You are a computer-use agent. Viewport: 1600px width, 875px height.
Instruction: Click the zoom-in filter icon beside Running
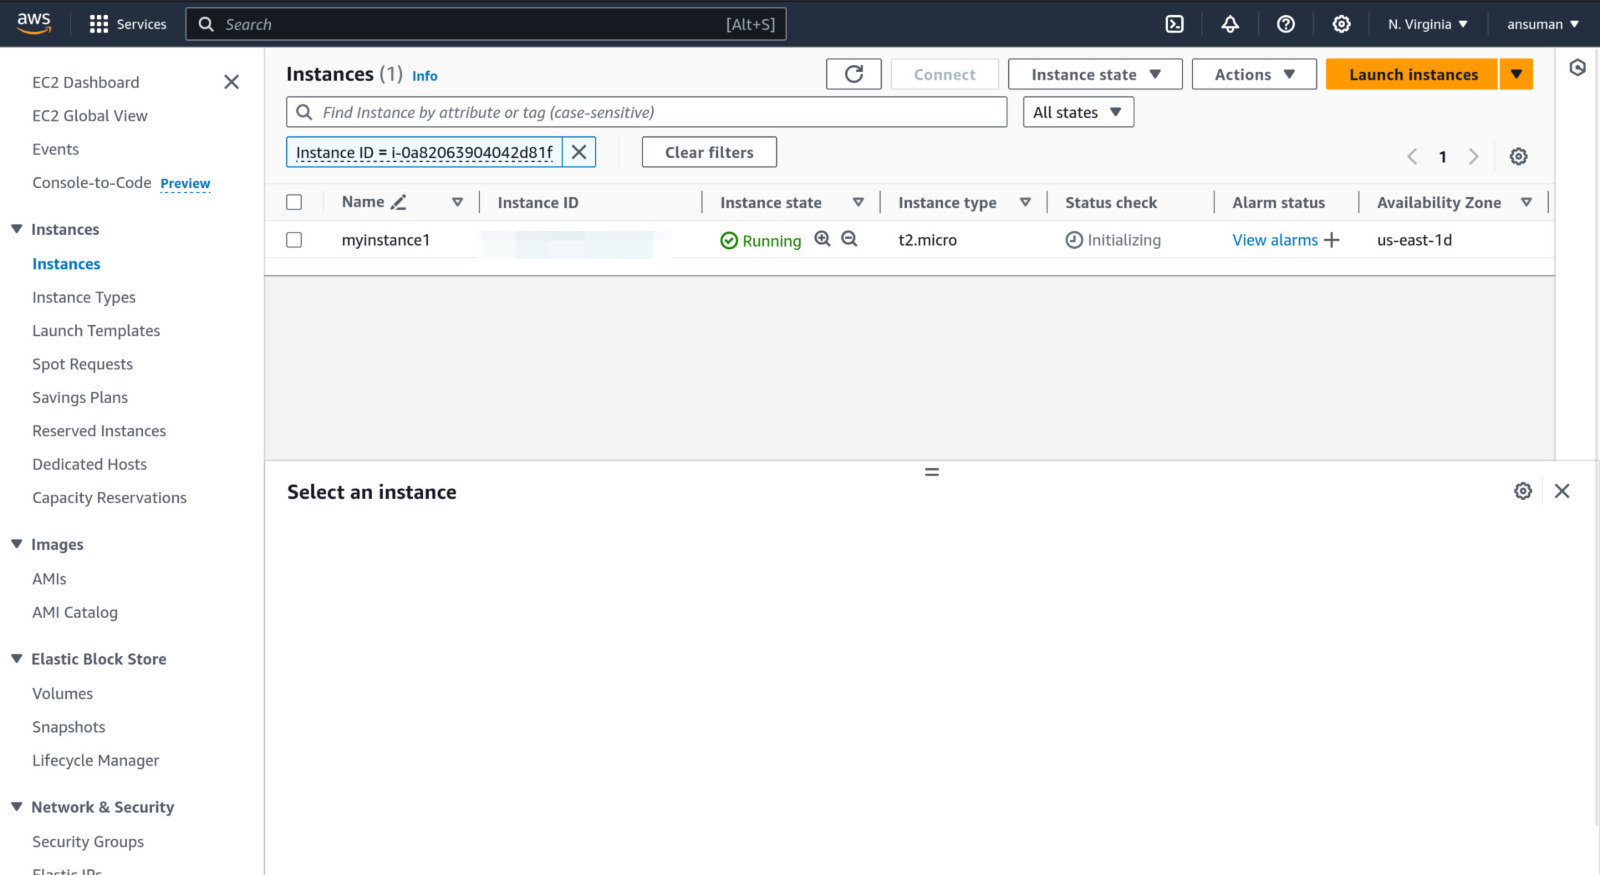point(822,239)
